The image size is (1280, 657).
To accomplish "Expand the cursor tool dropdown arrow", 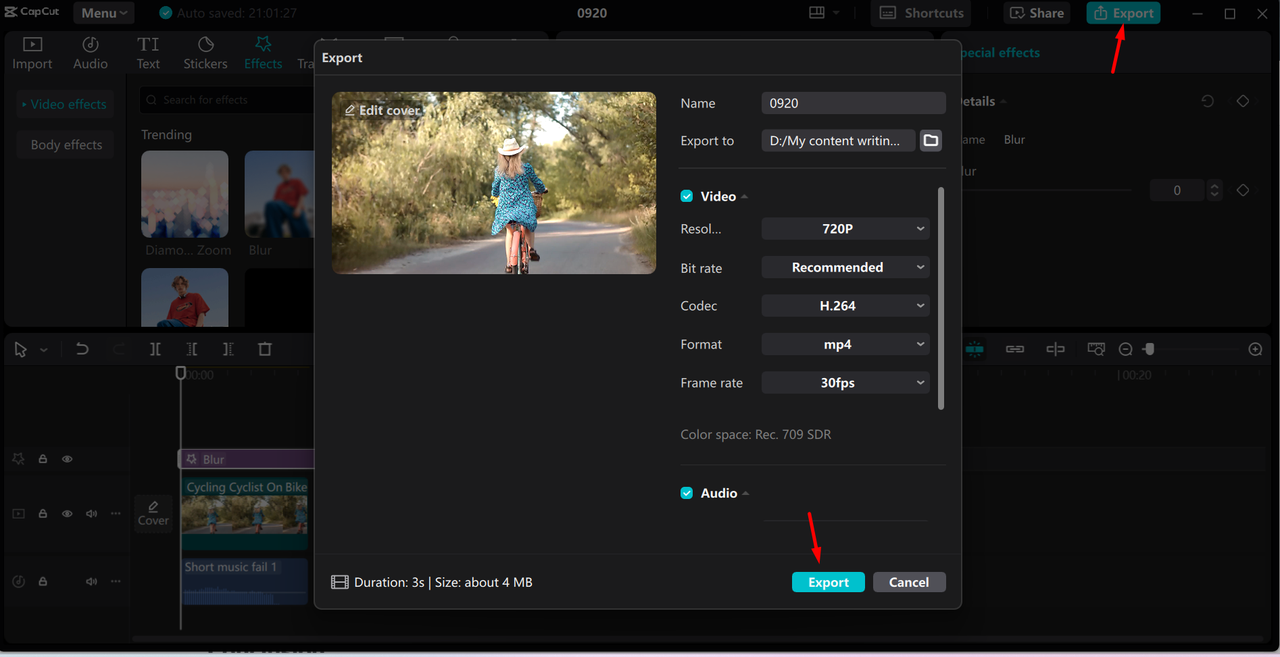I will pyautogui.click(x=44, y=350).
